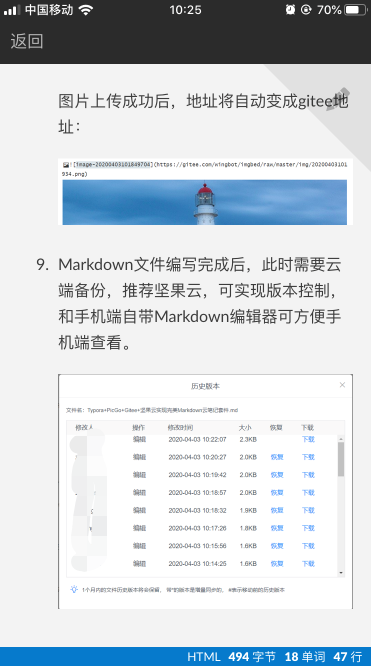Click the 修改时间 column header
371x666 pixels.
180,428
